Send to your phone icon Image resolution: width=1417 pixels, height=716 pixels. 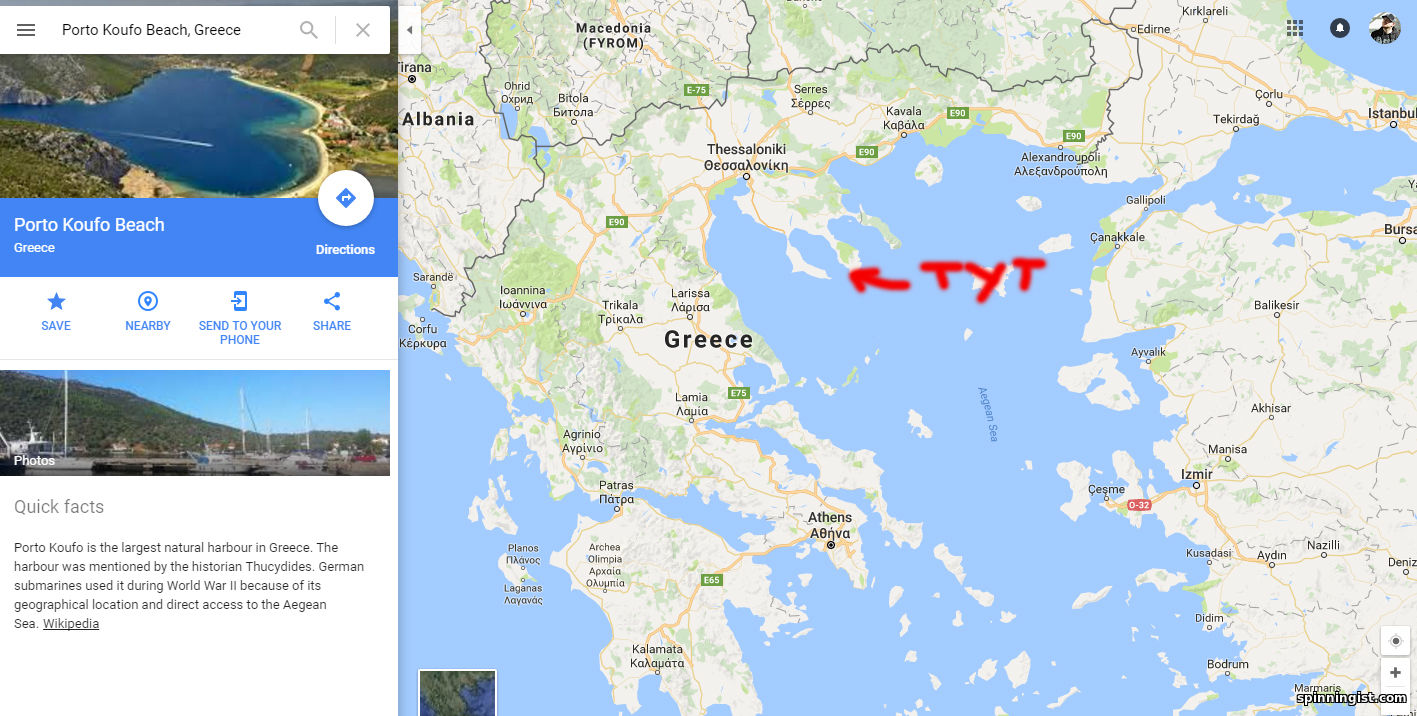pyautogui.click(x=240, y=301)
